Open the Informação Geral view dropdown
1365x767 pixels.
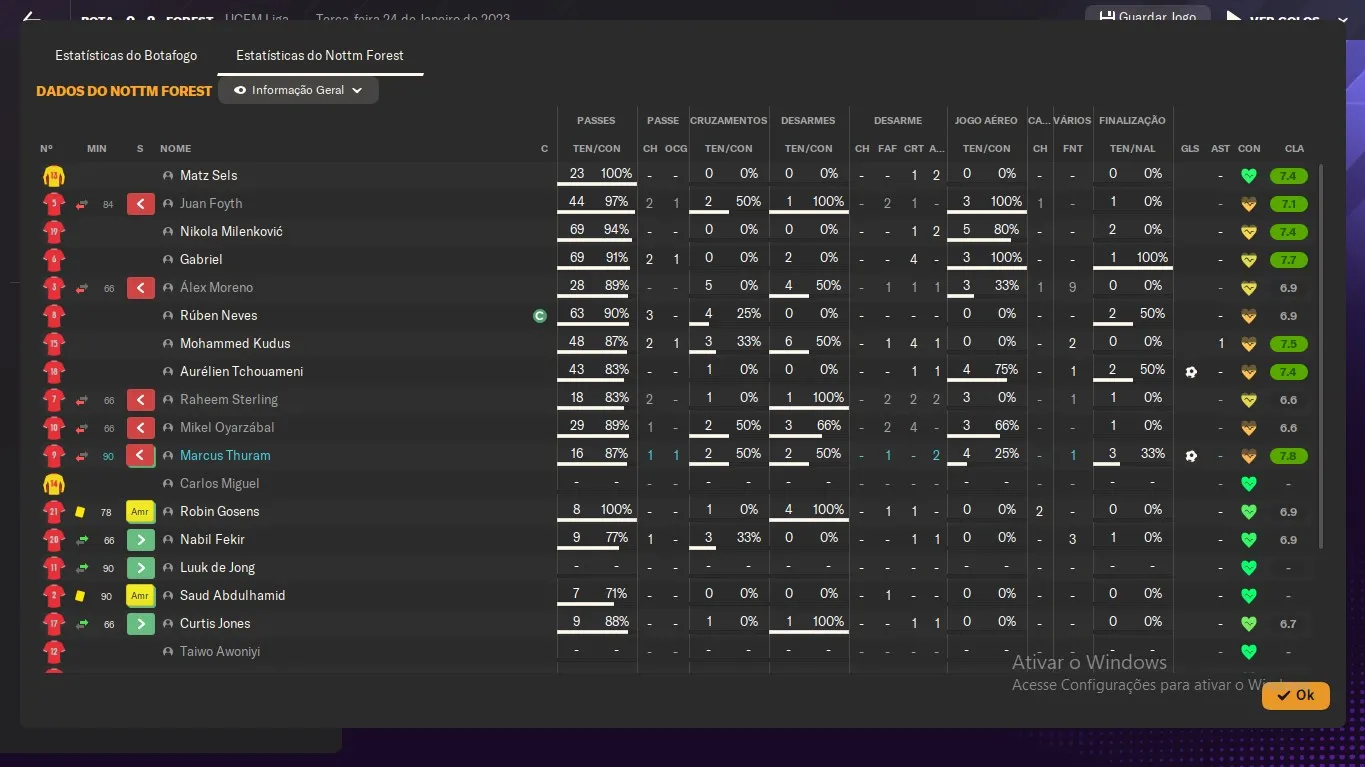point(298,90)
